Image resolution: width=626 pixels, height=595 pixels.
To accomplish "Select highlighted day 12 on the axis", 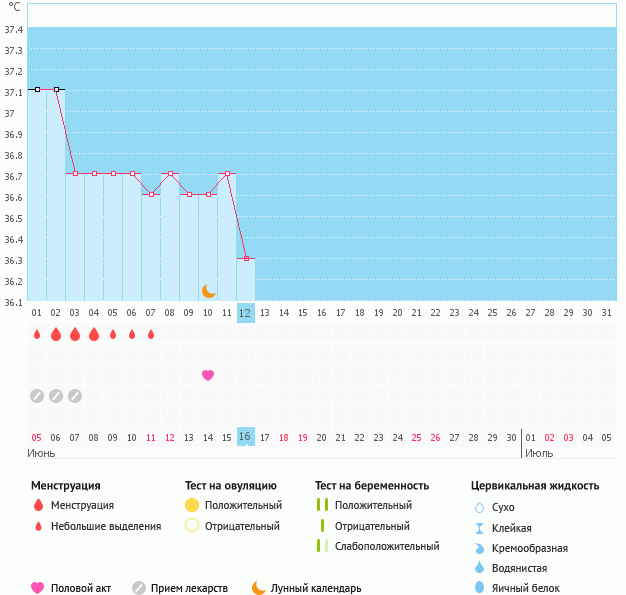I will pos(246,313).
